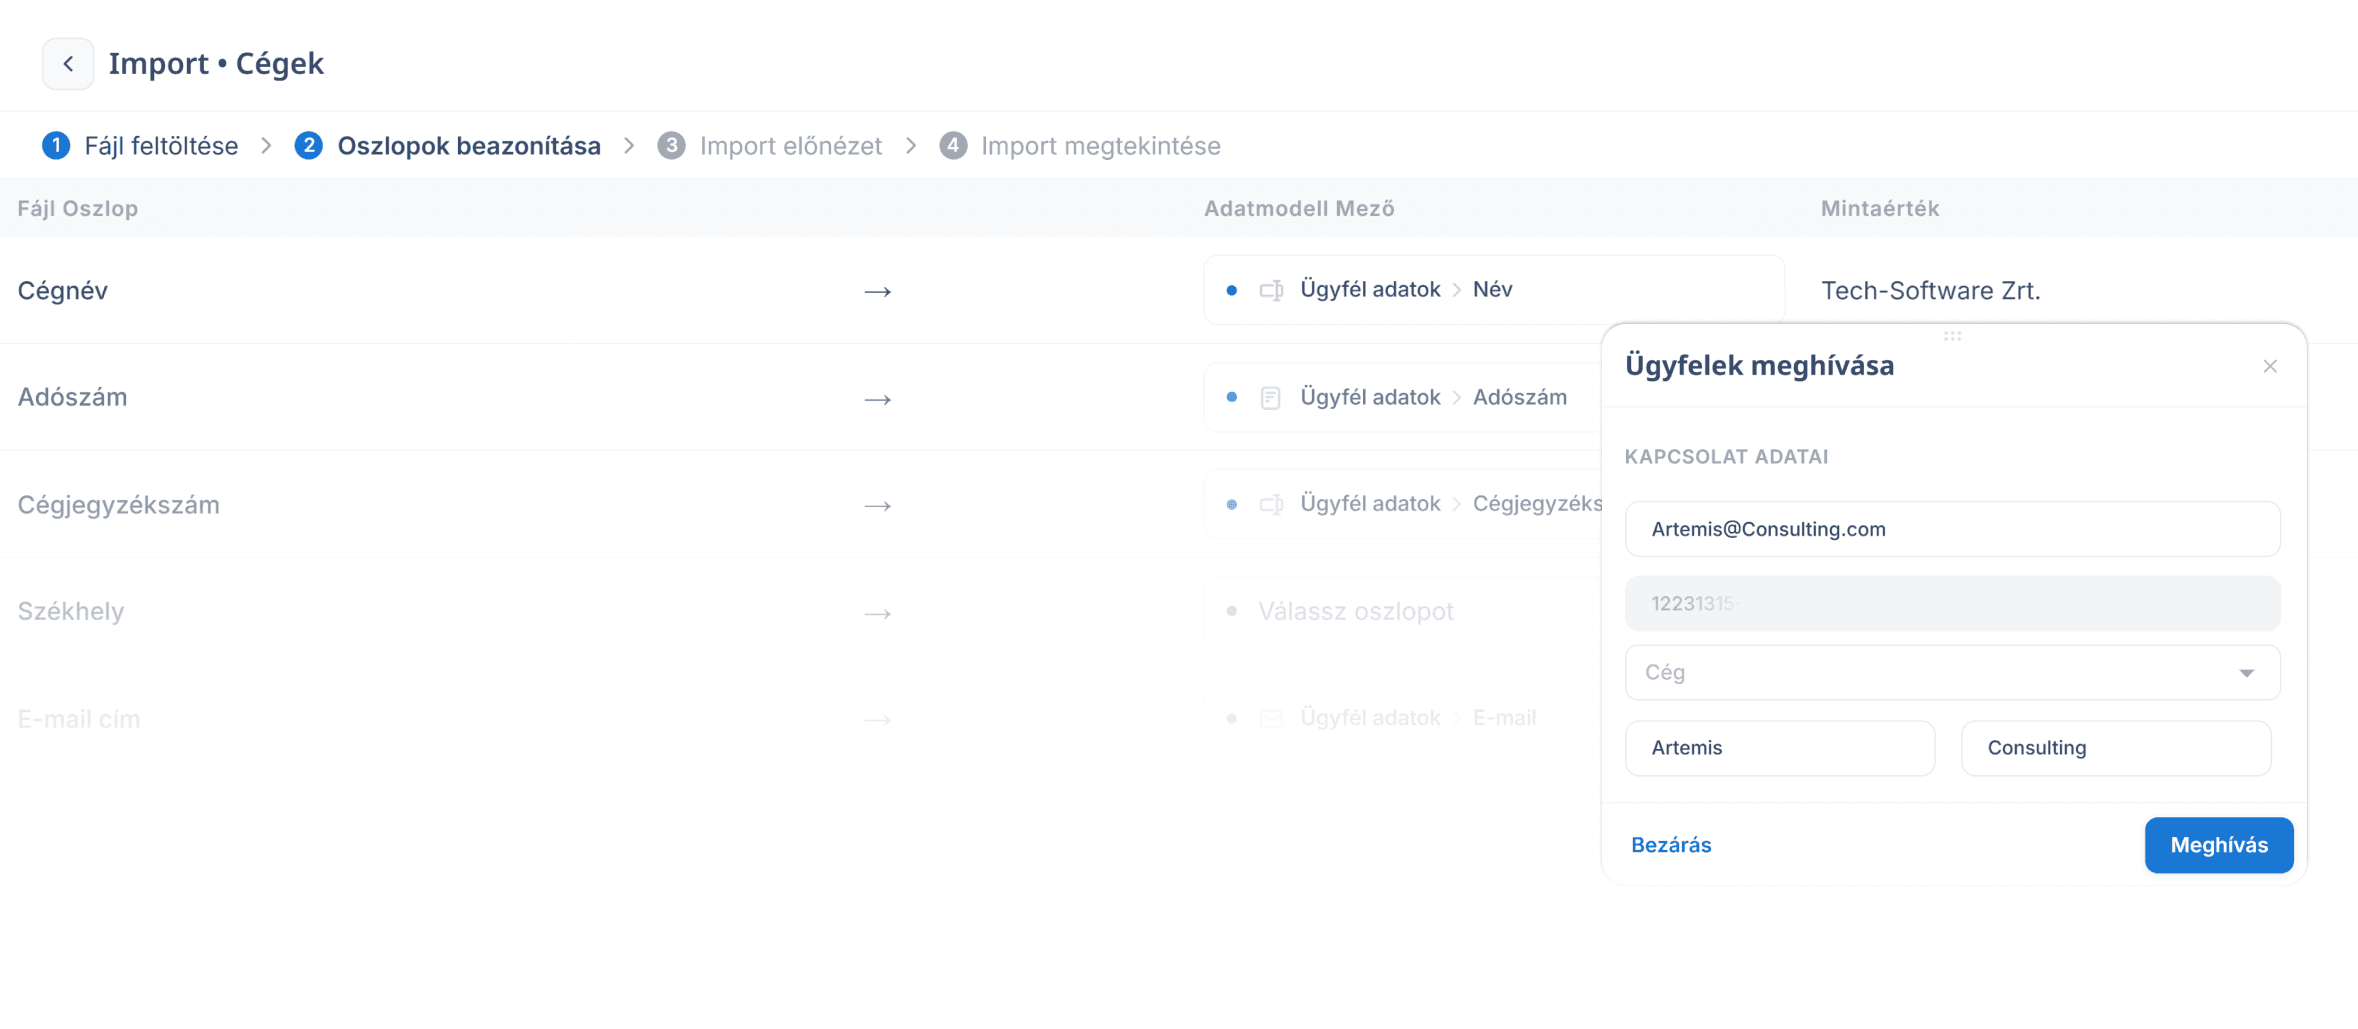Open the Cég dropdown in the dialog
2358x1029 pixels.
(1951, 672)
